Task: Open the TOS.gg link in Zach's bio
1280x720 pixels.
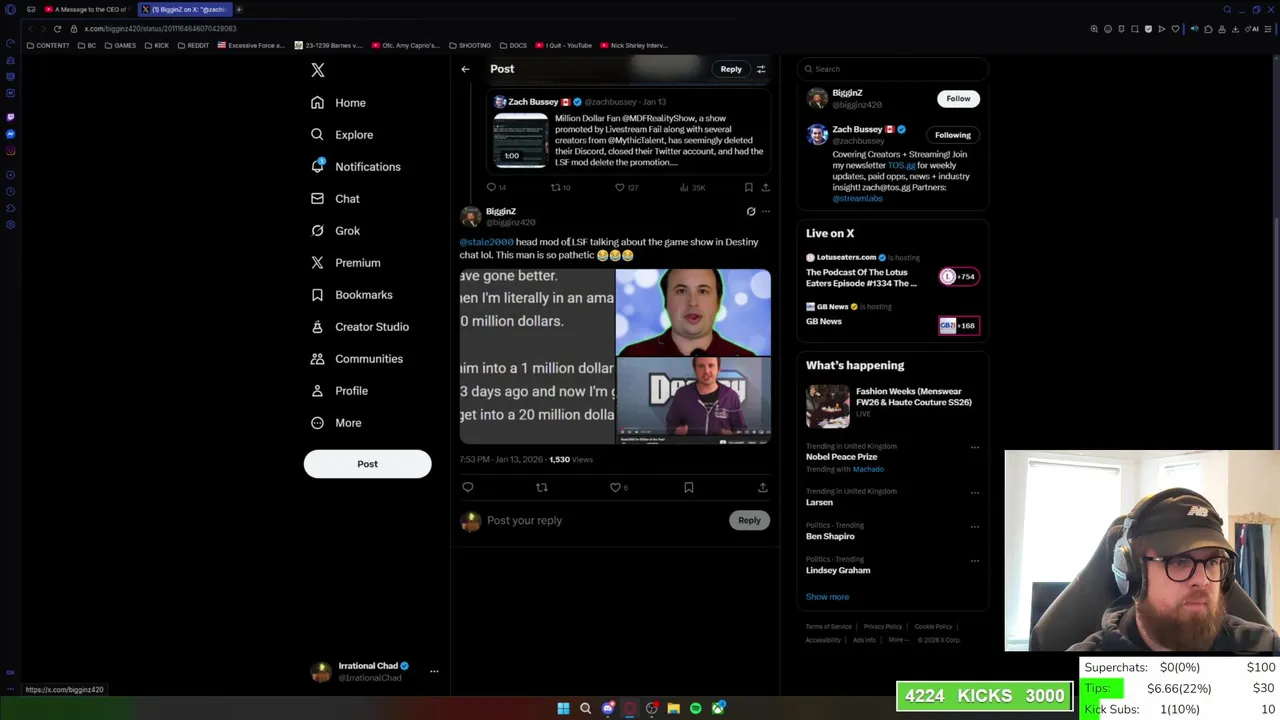Action: tap(901, 165)
